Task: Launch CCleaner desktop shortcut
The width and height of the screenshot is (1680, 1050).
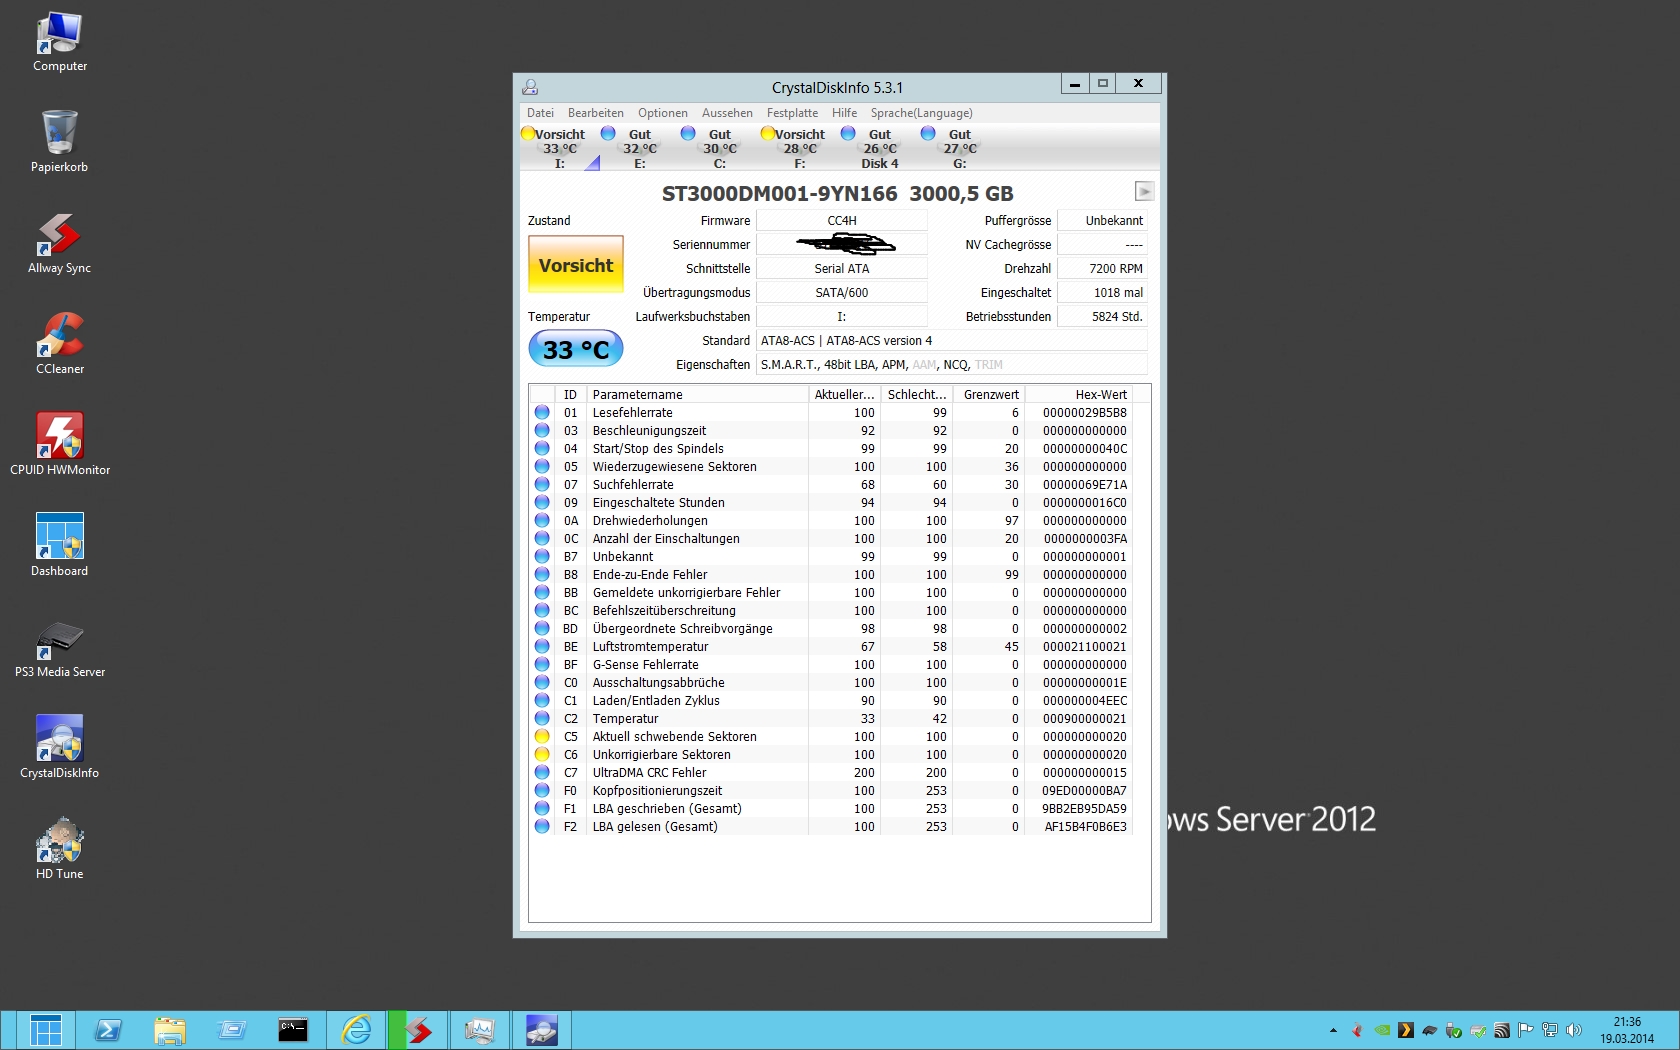Action: (59, 344)
